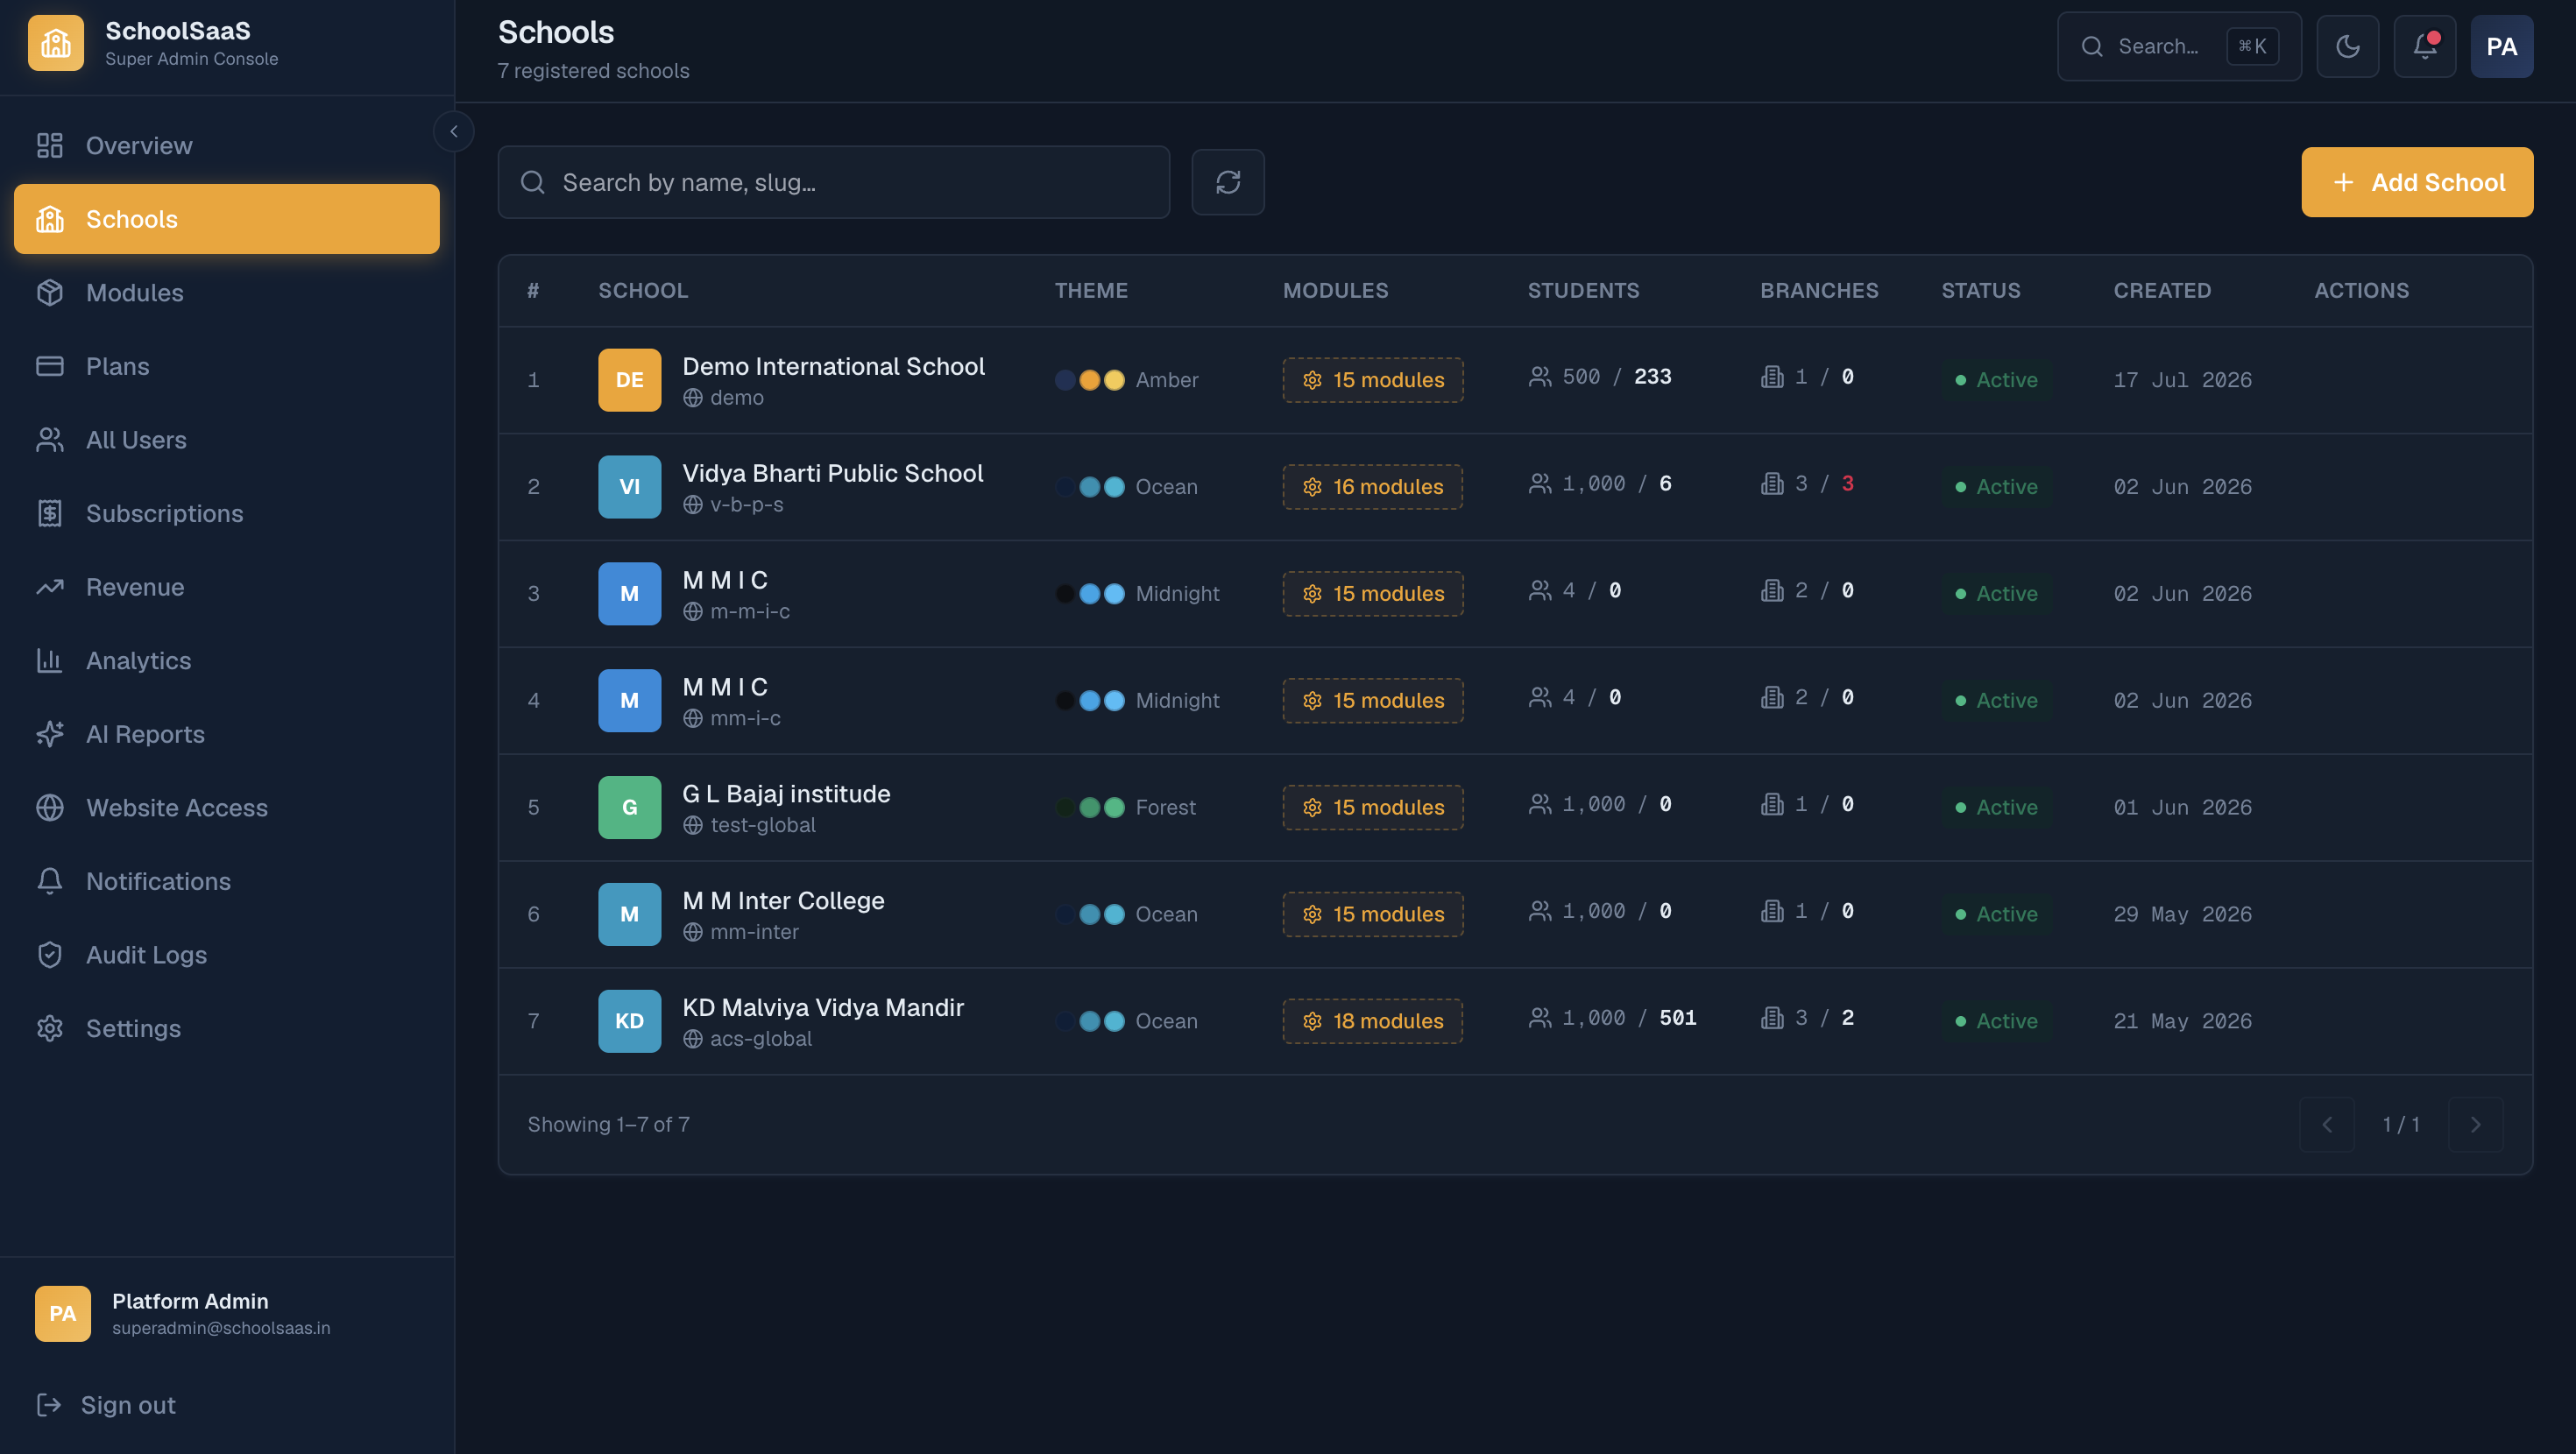The height and width of the screenshot is (1454, 2576).
Task: Click the Forest theme color swatches
Action: tap(1090, 807)
